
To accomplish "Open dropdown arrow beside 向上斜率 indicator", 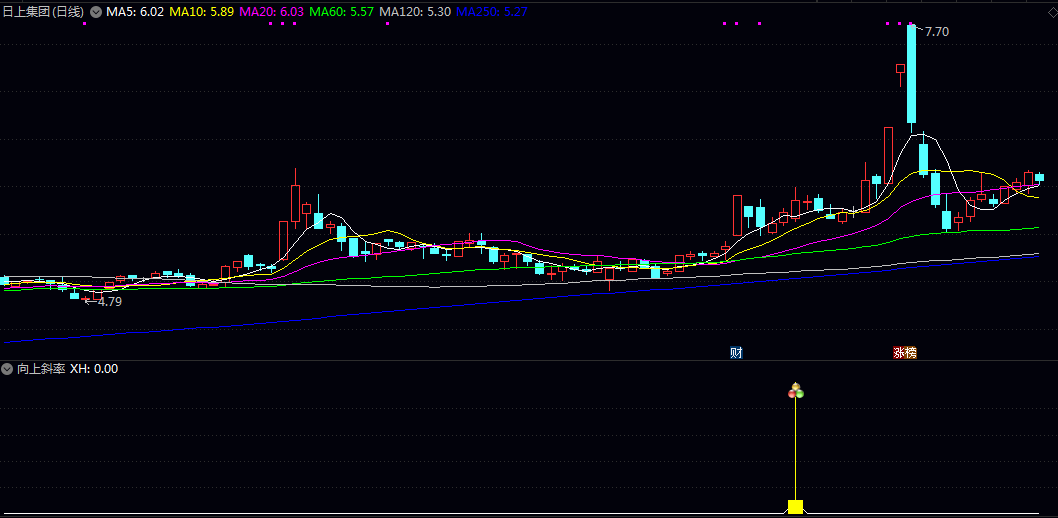I will click(x=7, y=368).
